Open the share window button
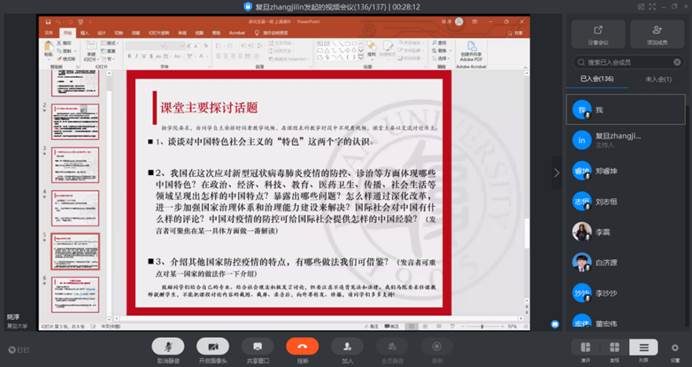The height and width of the screenshot is (367, 692). point(258,347)
